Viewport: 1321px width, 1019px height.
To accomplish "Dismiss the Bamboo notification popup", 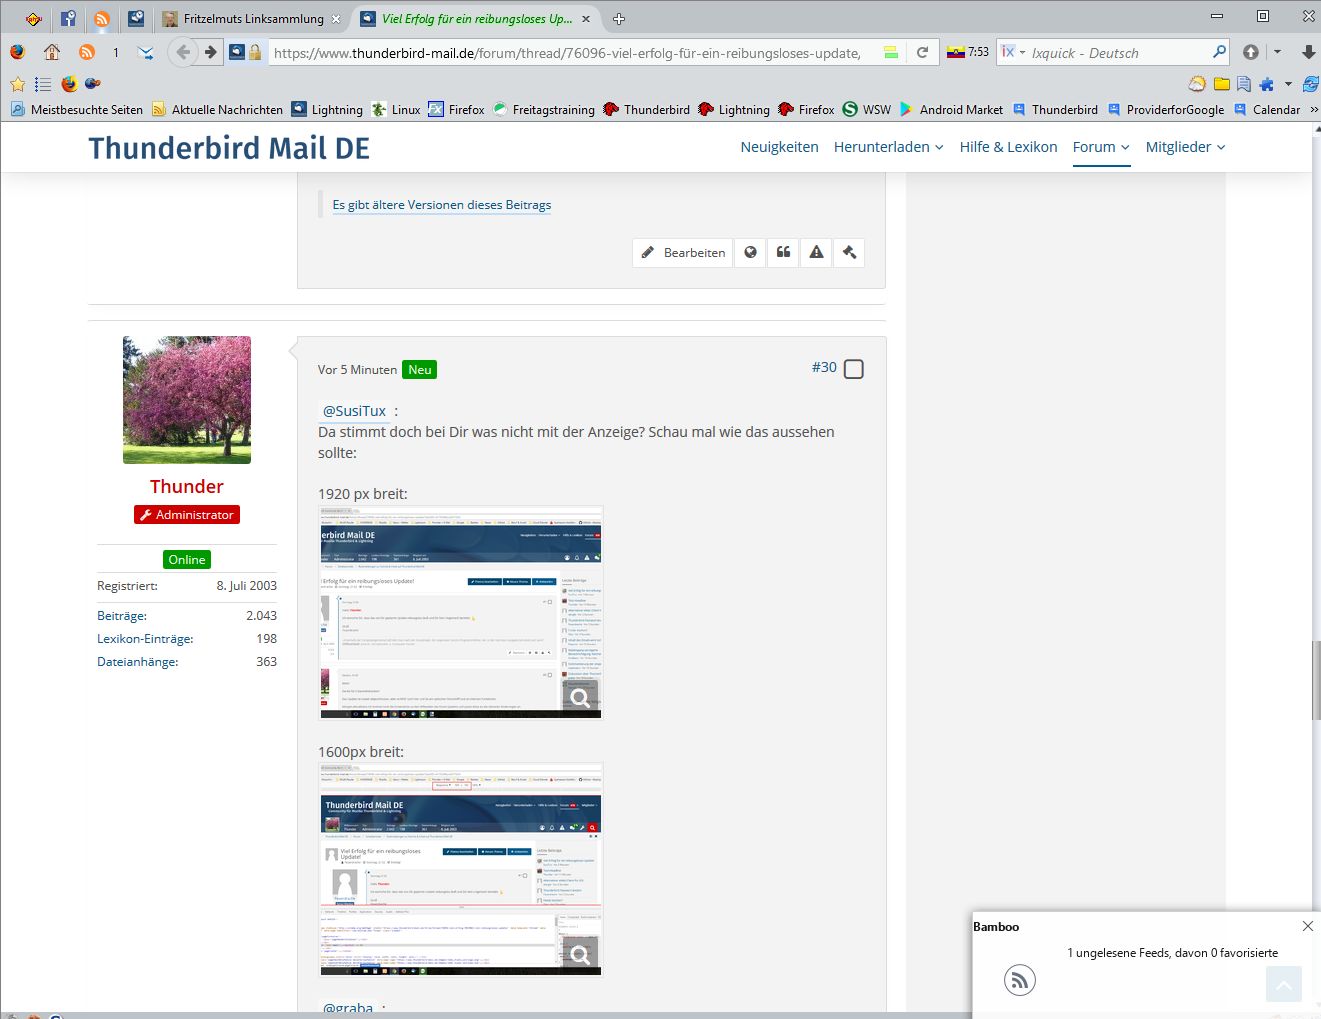I will pyautogui.click(x=1307, y=926).
